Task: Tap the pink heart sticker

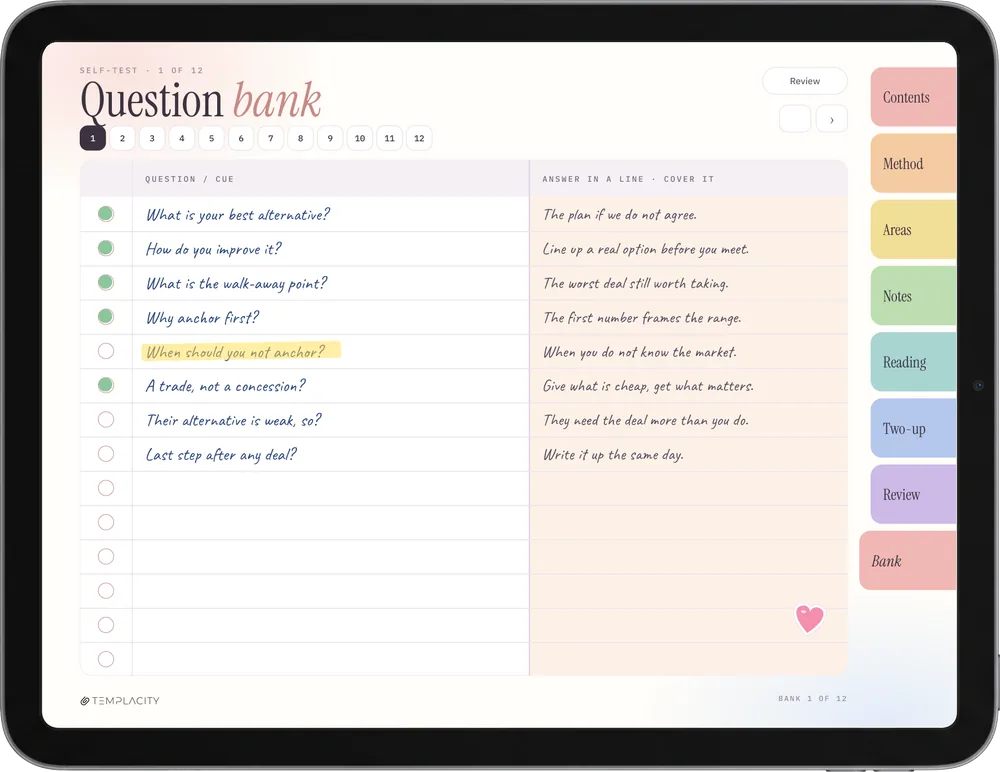Action: [x=809, y=618]
